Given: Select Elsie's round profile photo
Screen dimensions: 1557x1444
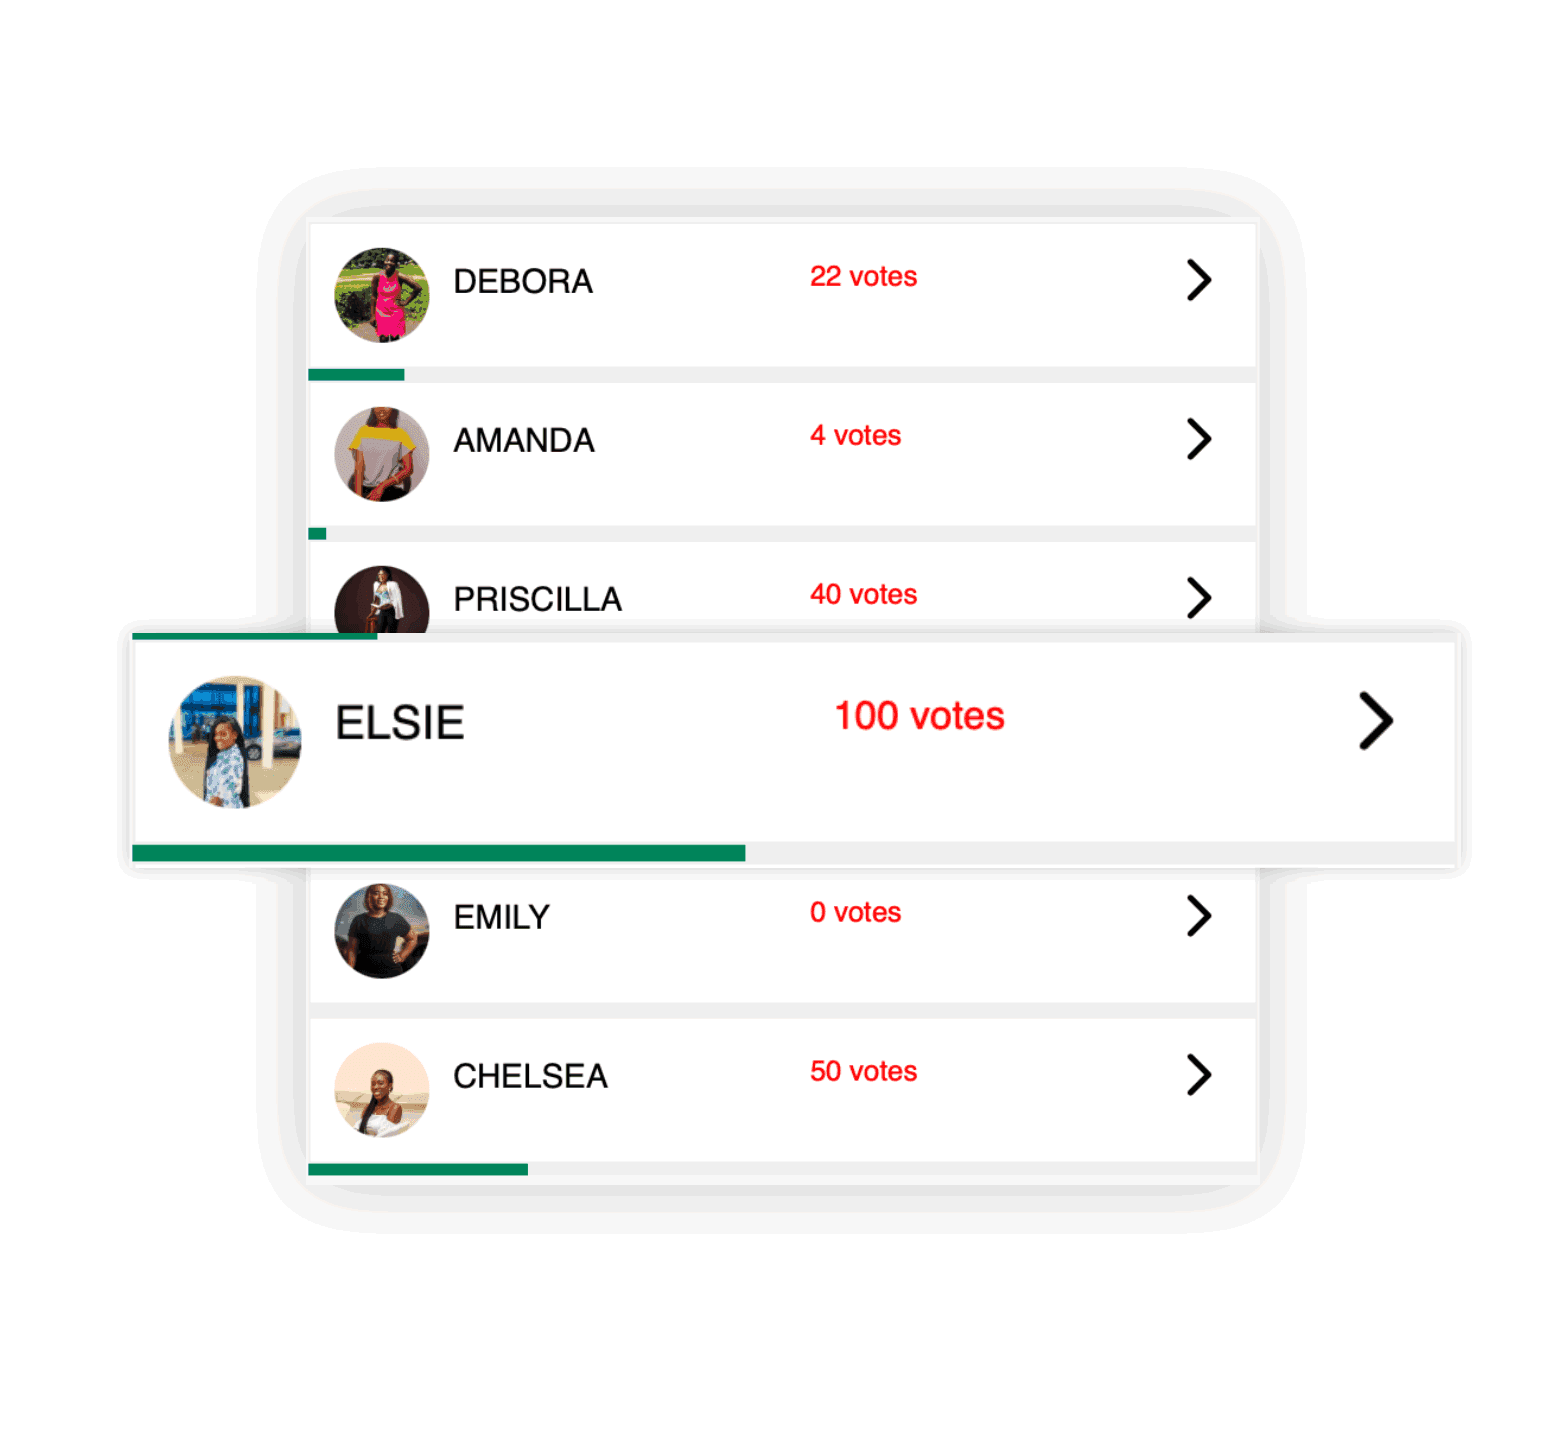Looking at the screenshot, I should point(235,742).
